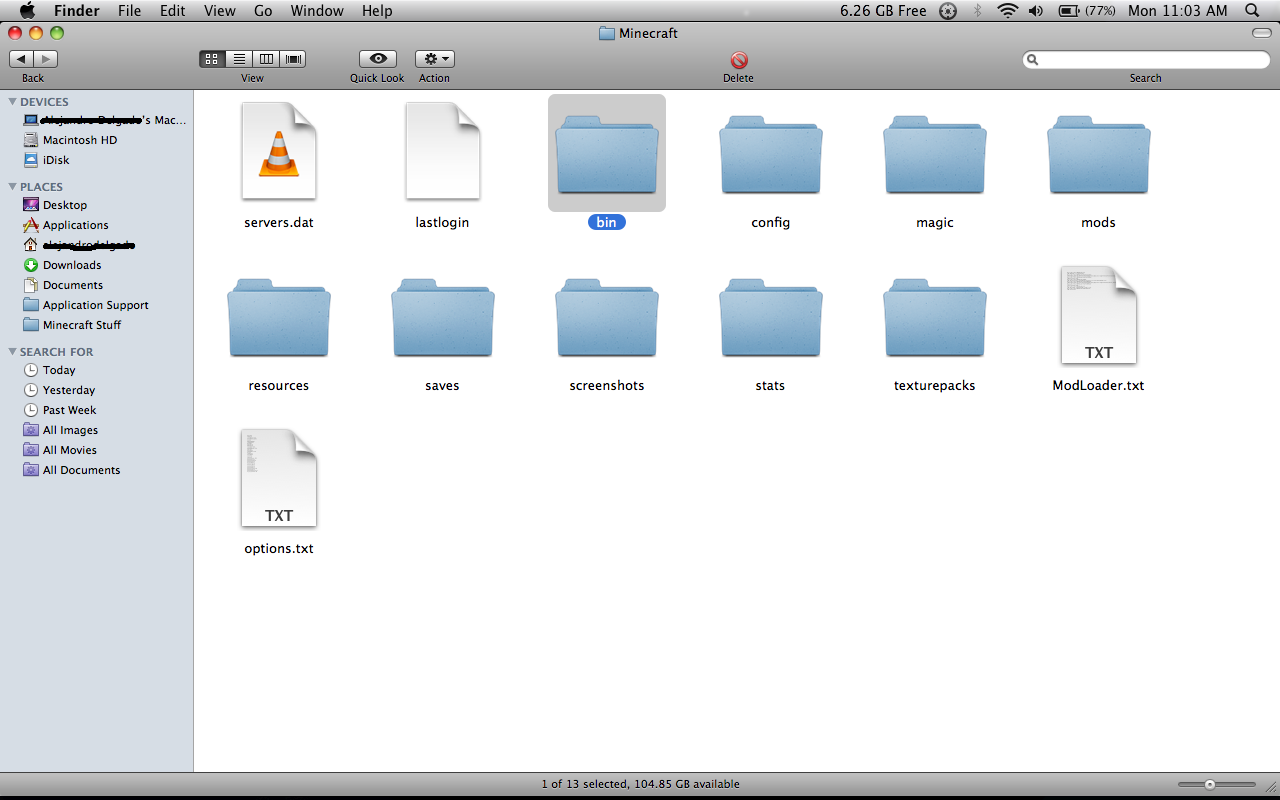Toggle the toolbar with the top-right pill button

(1262, 33)
